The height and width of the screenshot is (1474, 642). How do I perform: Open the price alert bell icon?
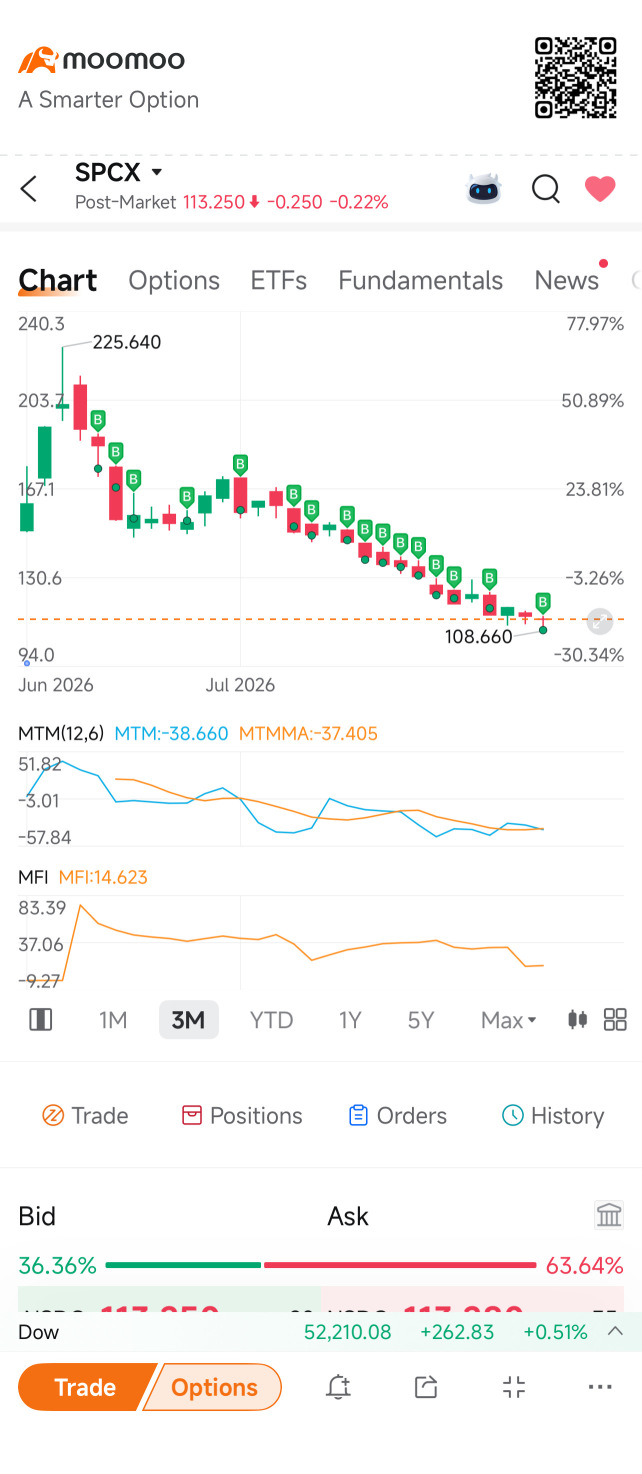click(x=338, y=1387)
